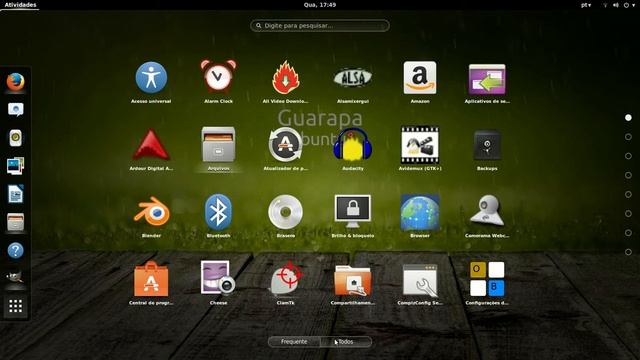Viewport: 640px width, 360px height.
Task: Launch Firefox from the dock
Action: coord(16,82)
